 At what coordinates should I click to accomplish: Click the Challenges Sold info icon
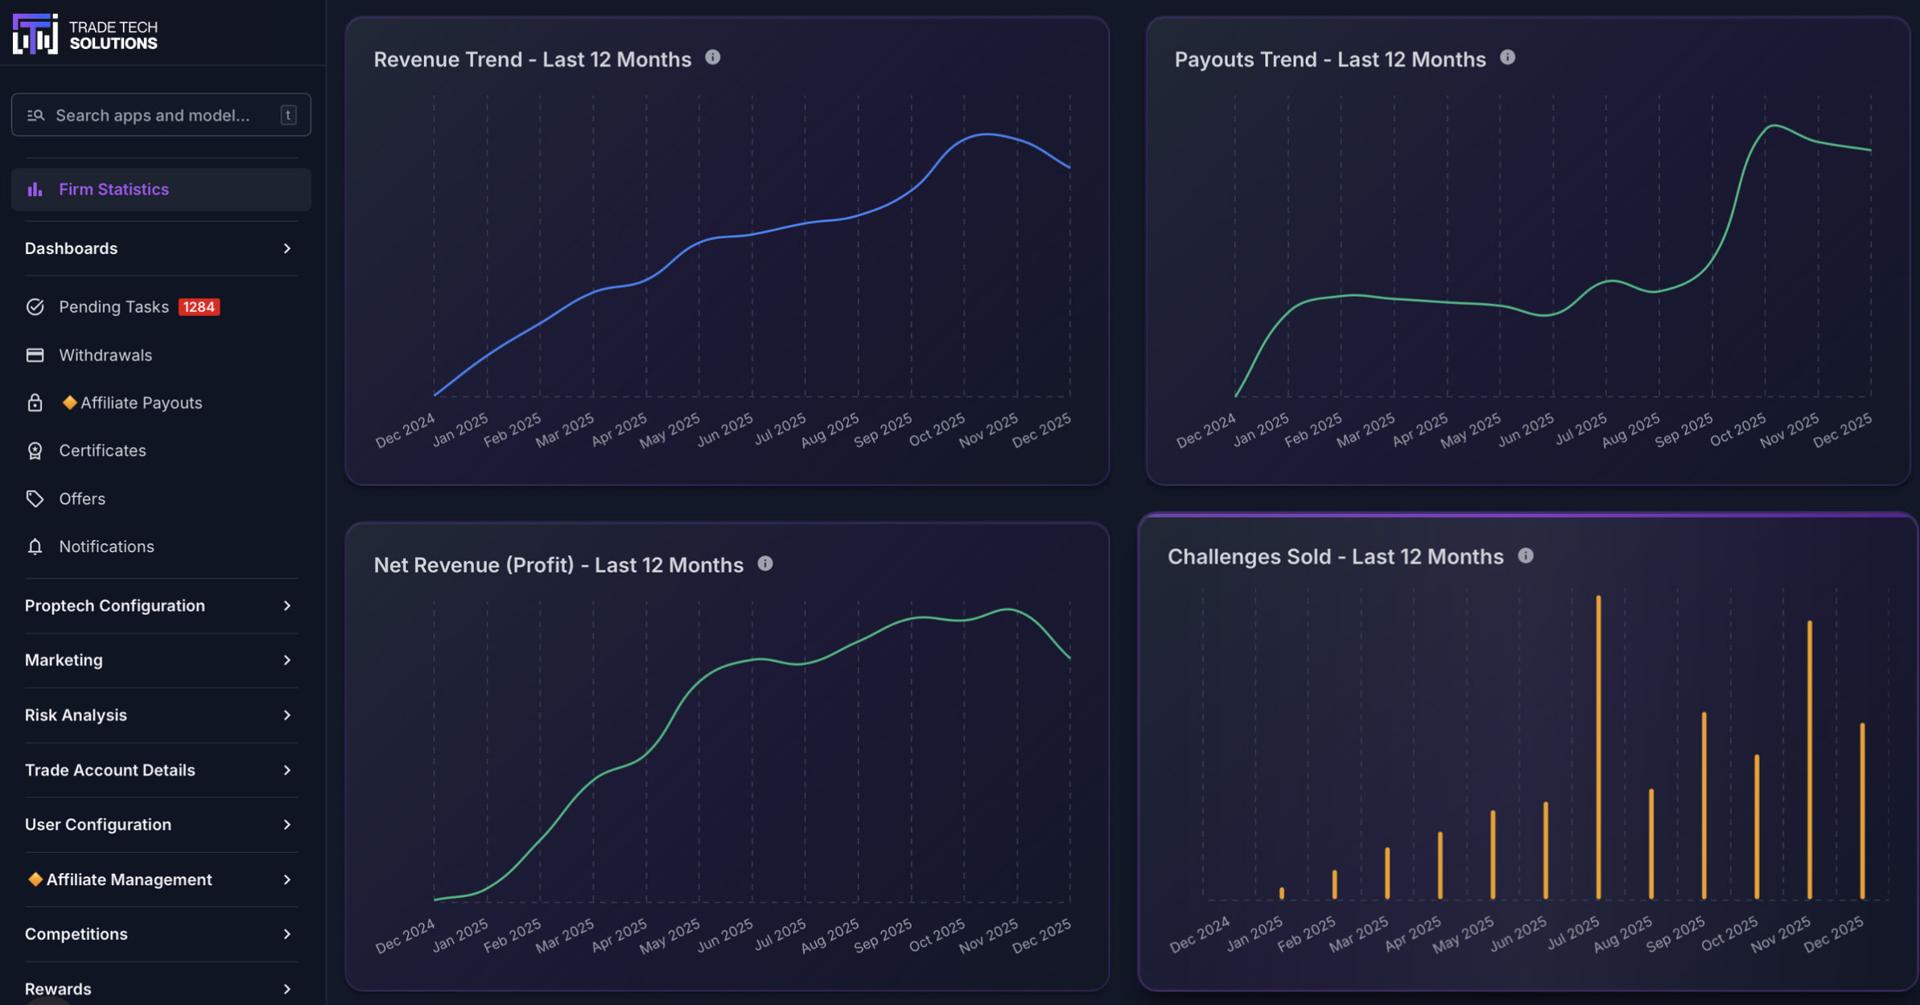pyautogui.click(x=1525, y=556)
